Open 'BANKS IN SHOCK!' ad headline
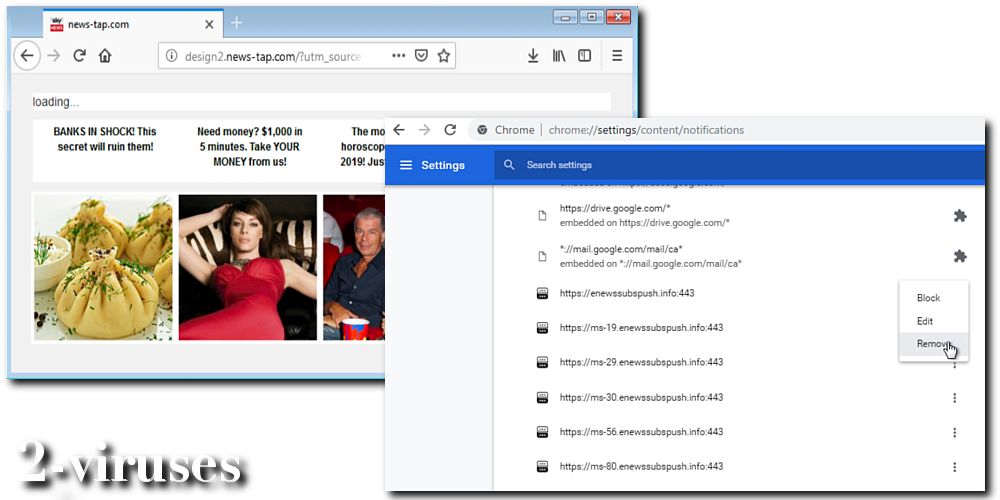 pos(105,139)
